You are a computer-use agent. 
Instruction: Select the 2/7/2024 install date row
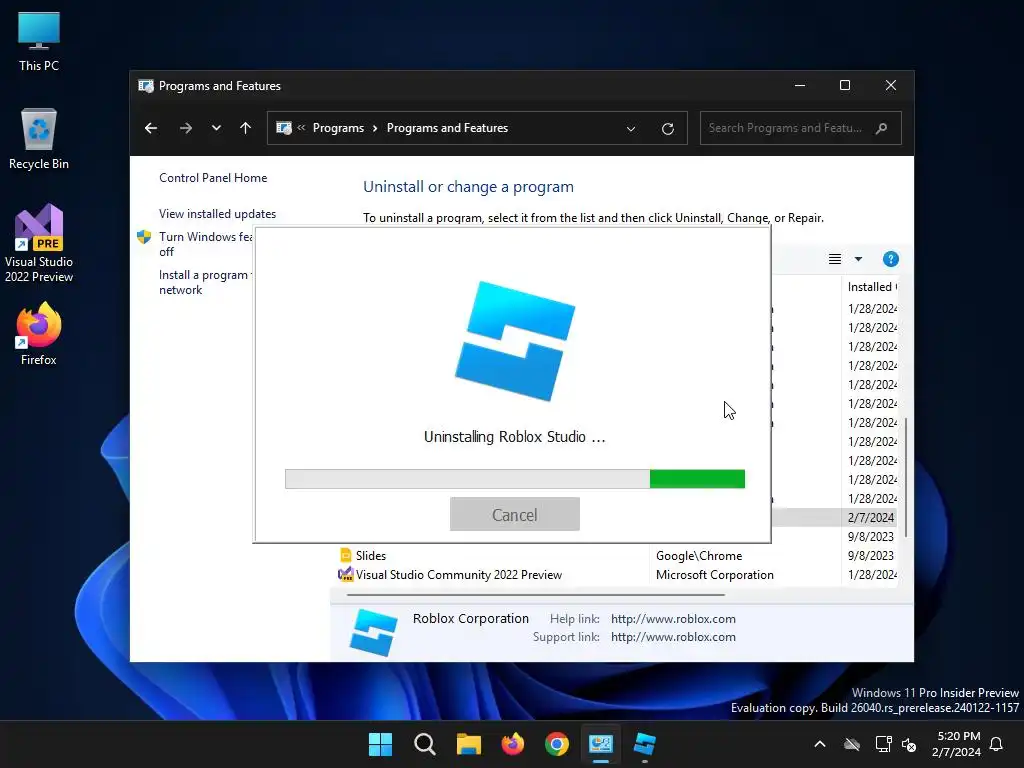[835, 517]
